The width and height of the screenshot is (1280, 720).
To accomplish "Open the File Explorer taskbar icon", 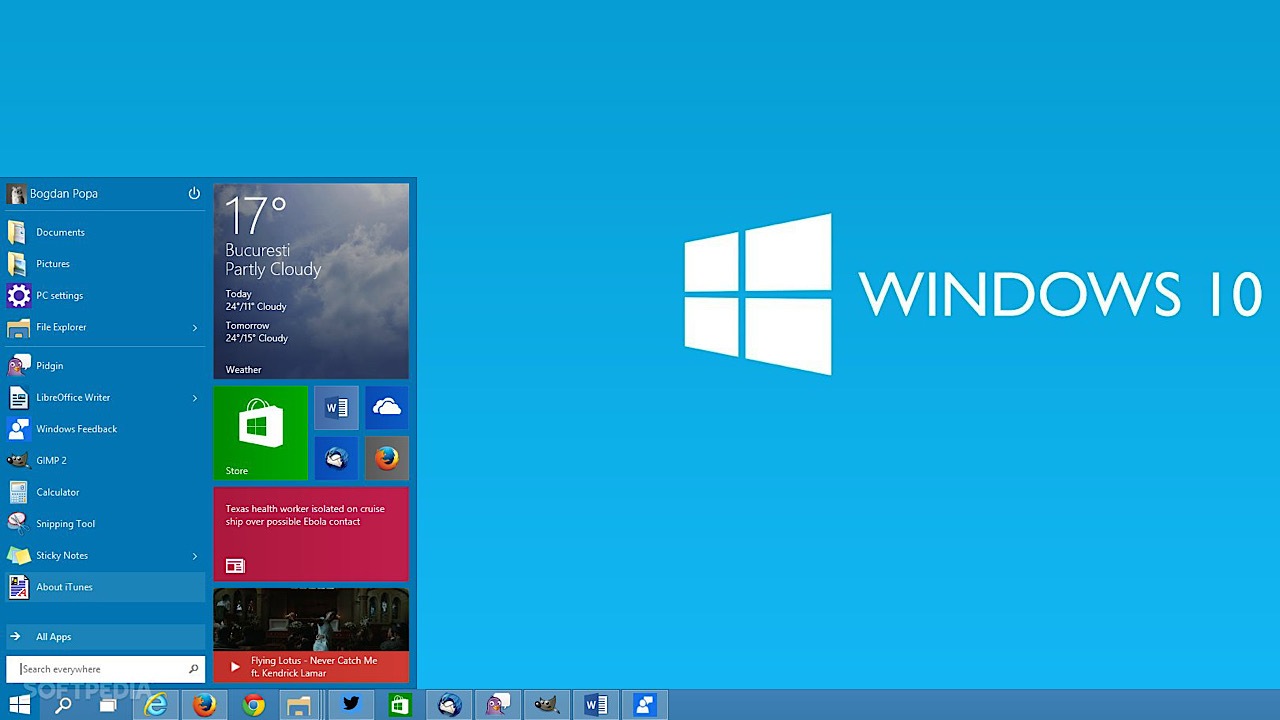I will click(x=299, y=705).
